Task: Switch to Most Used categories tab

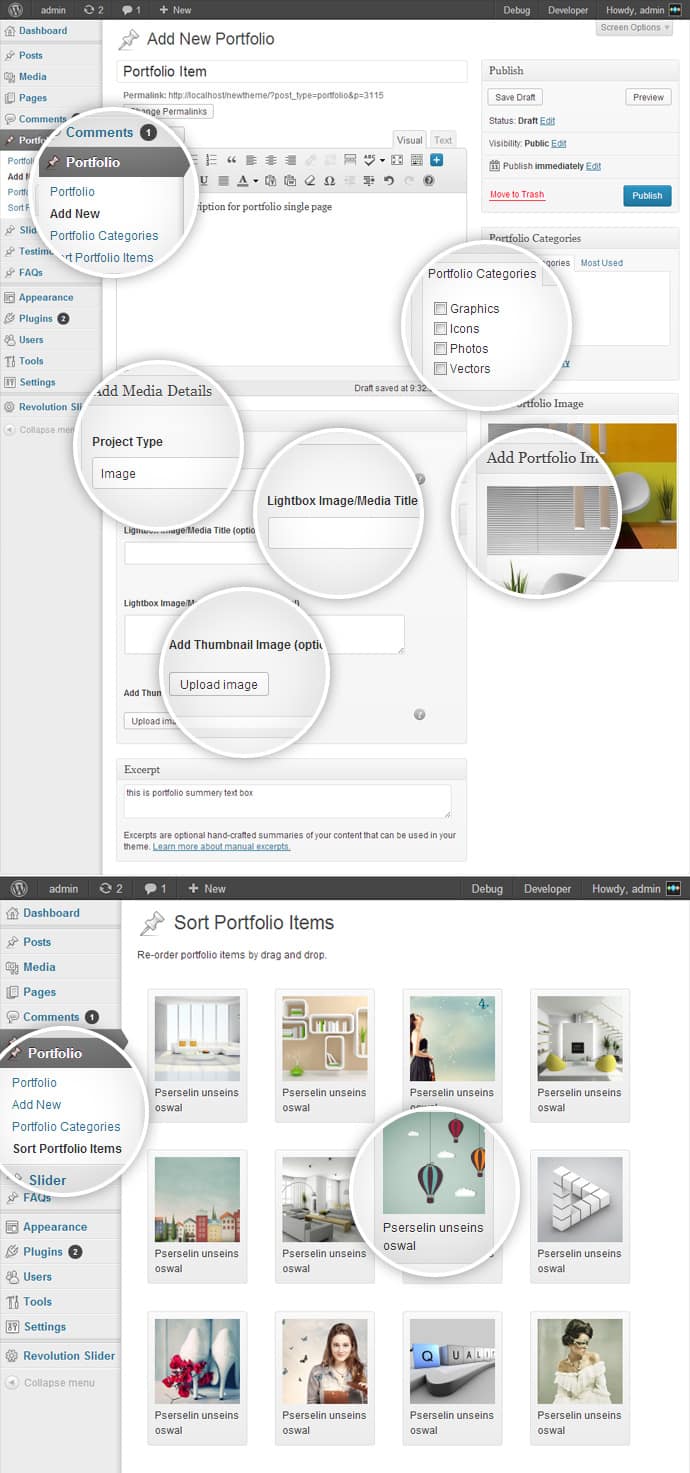Action: pyautogui.click(x=601, y=263)
